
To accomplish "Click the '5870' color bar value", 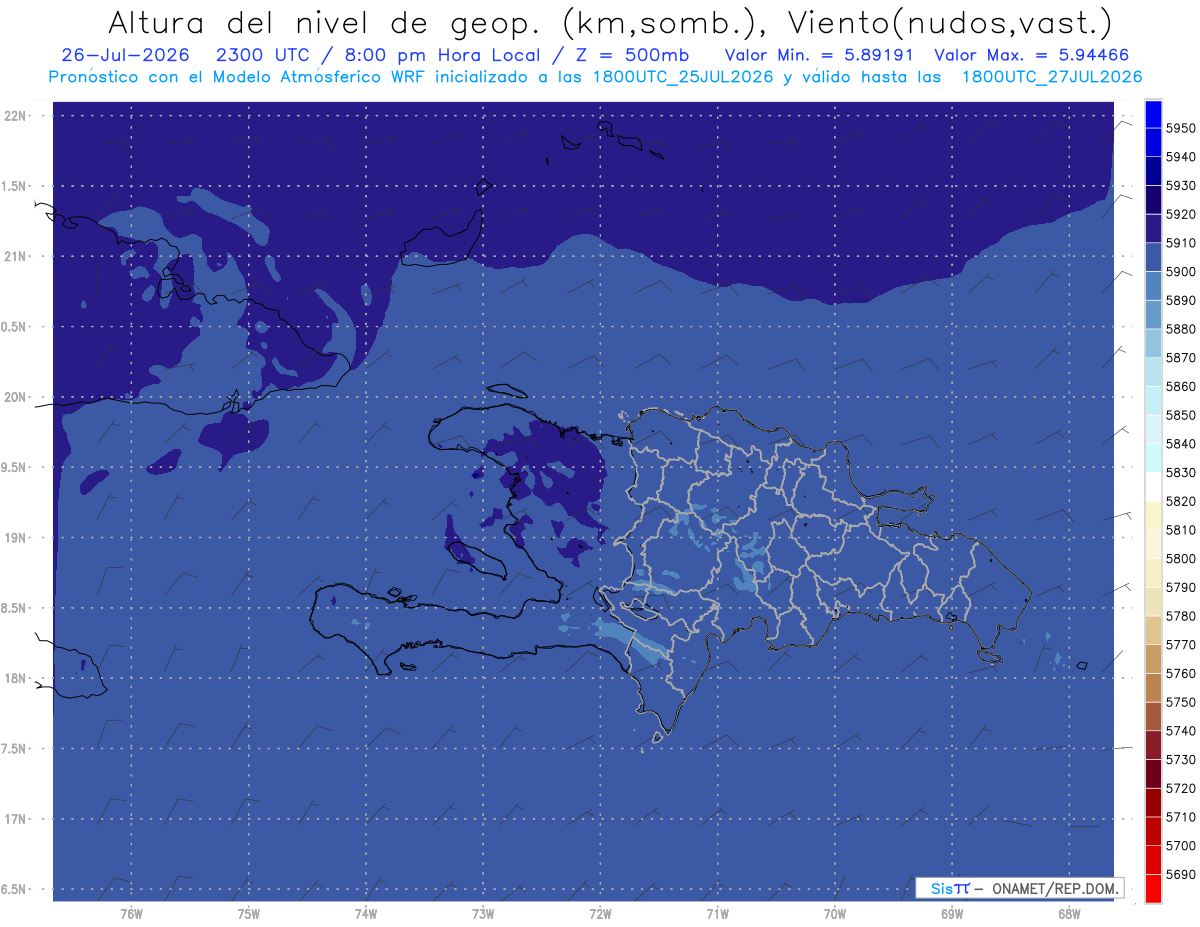I will [1180, 357].
